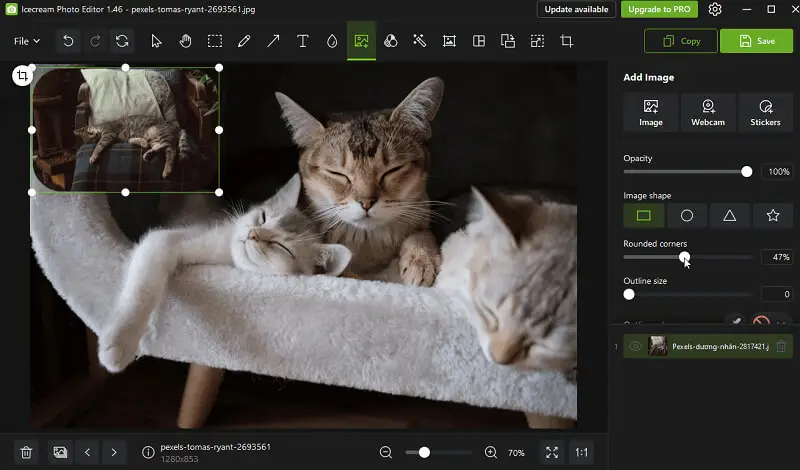
Task: Click the Outline size value field
Action: [x=777, y=294]
